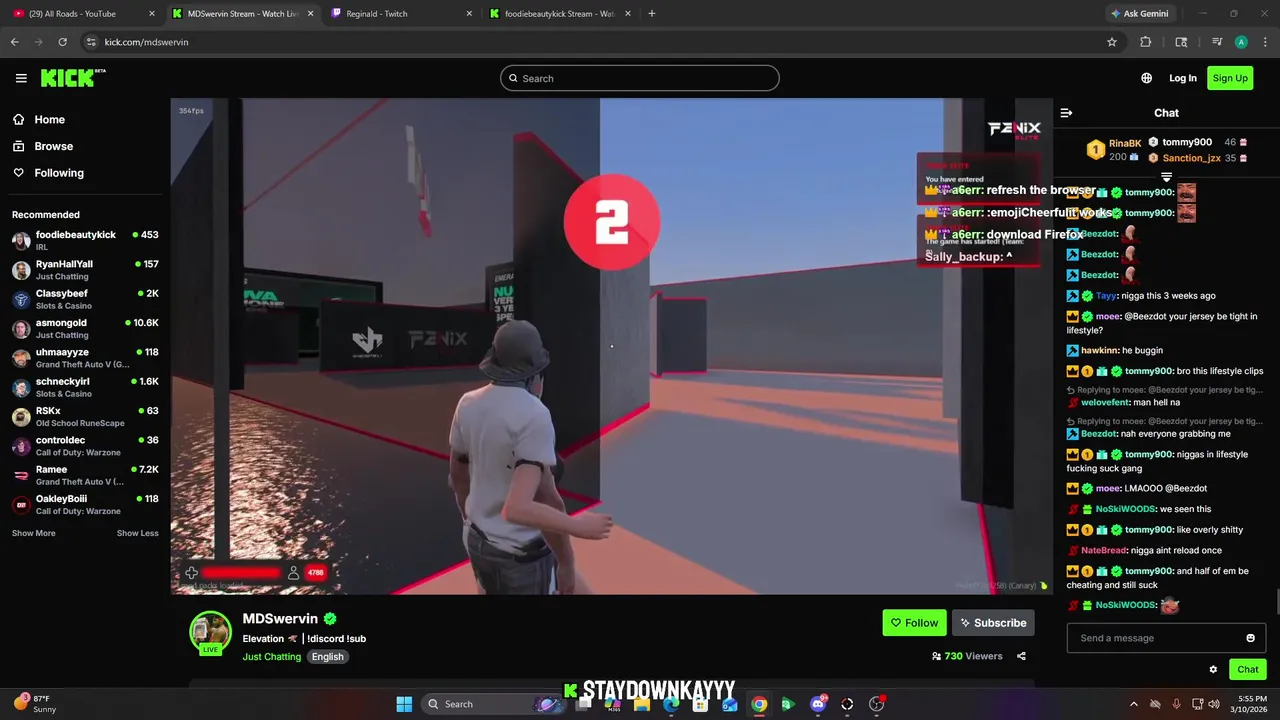
Task: Click the taskbar Search box
Action: [x=495, y=704]
